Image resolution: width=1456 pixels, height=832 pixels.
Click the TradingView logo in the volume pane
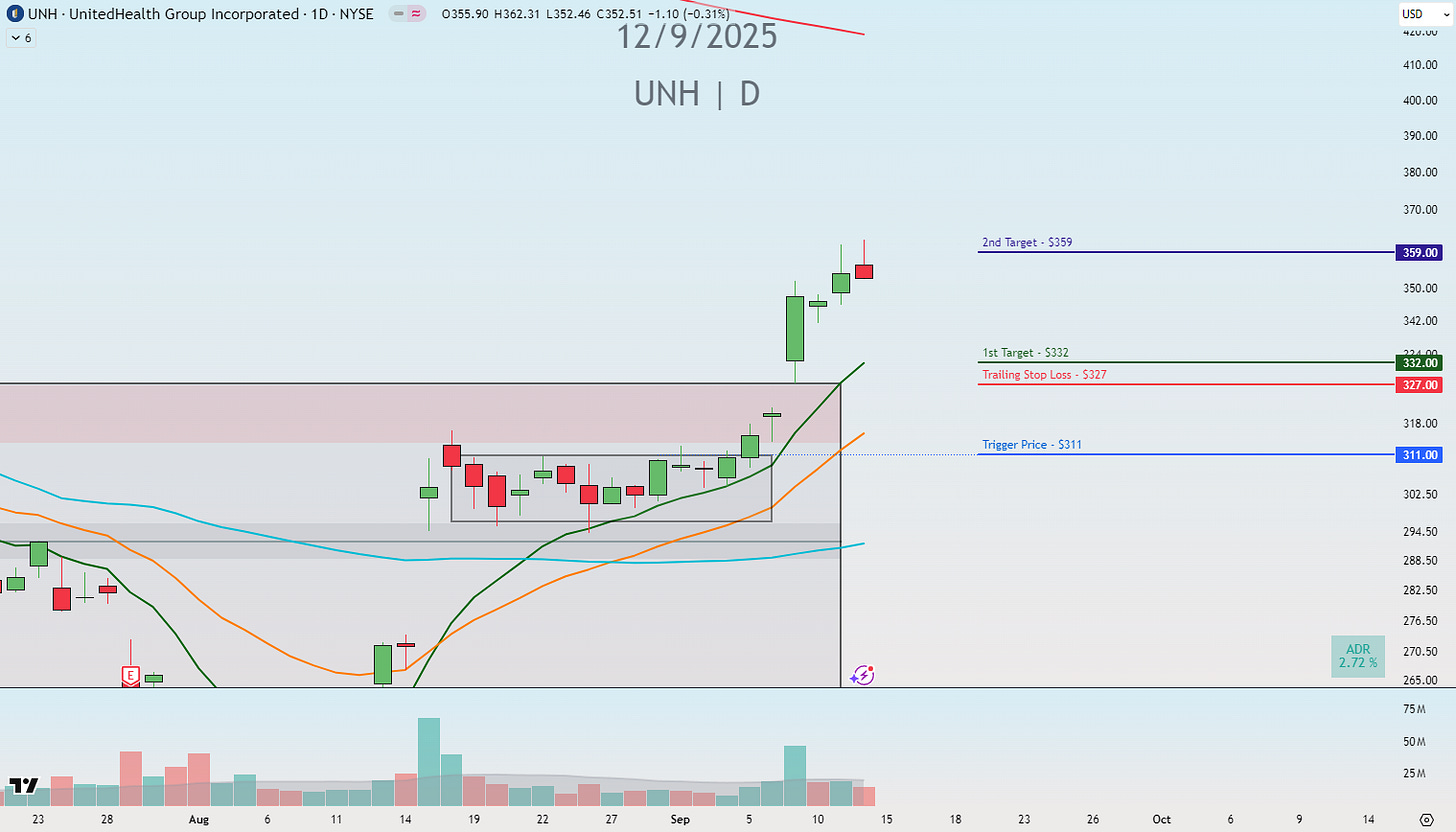coord(23,786)
